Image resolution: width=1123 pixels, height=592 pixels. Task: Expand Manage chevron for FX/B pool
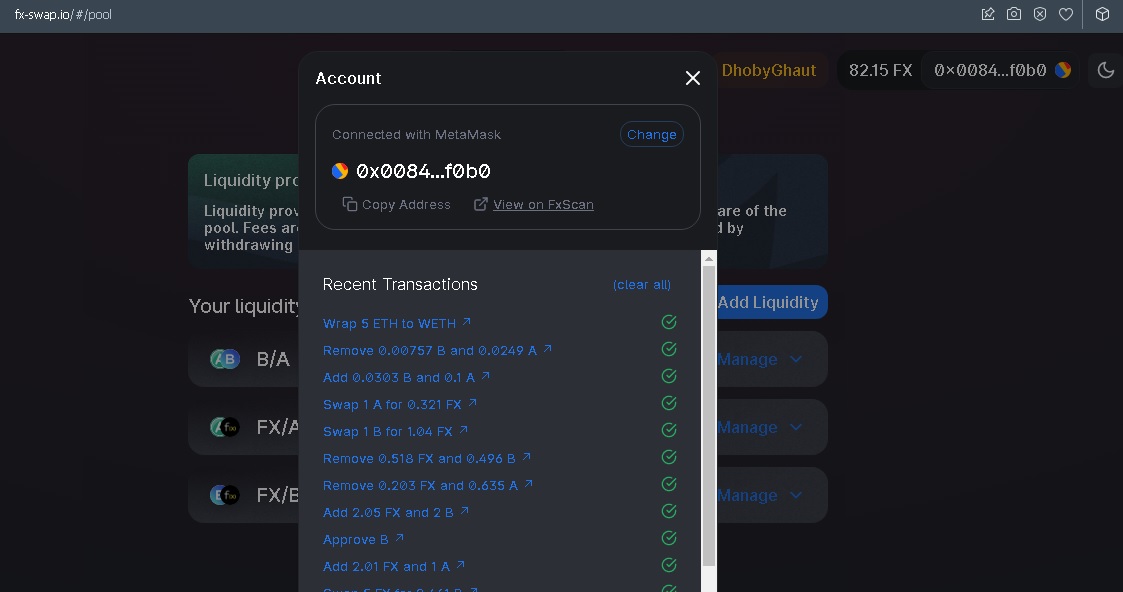[x=796, y=495]
